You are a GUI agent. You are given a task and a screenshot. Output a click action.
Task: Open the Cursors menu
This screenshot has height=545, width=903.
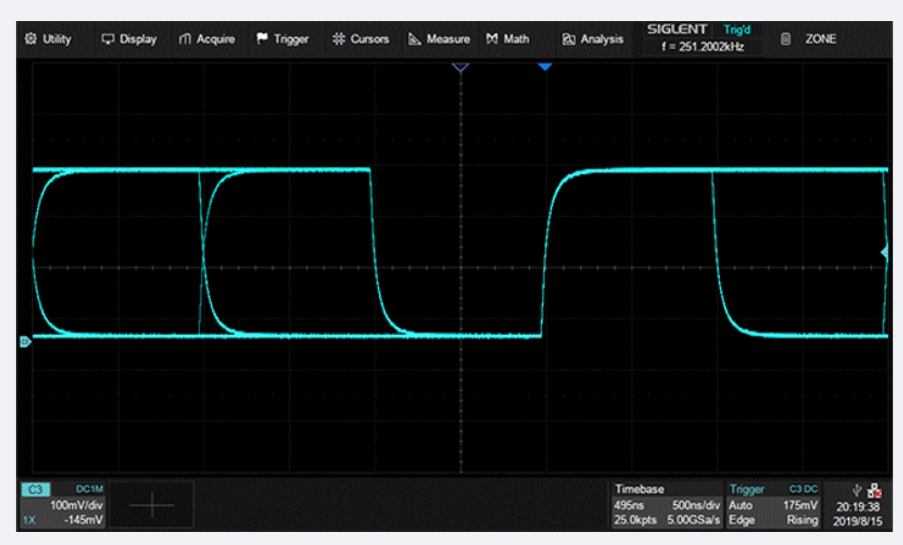tap(361, 39)
